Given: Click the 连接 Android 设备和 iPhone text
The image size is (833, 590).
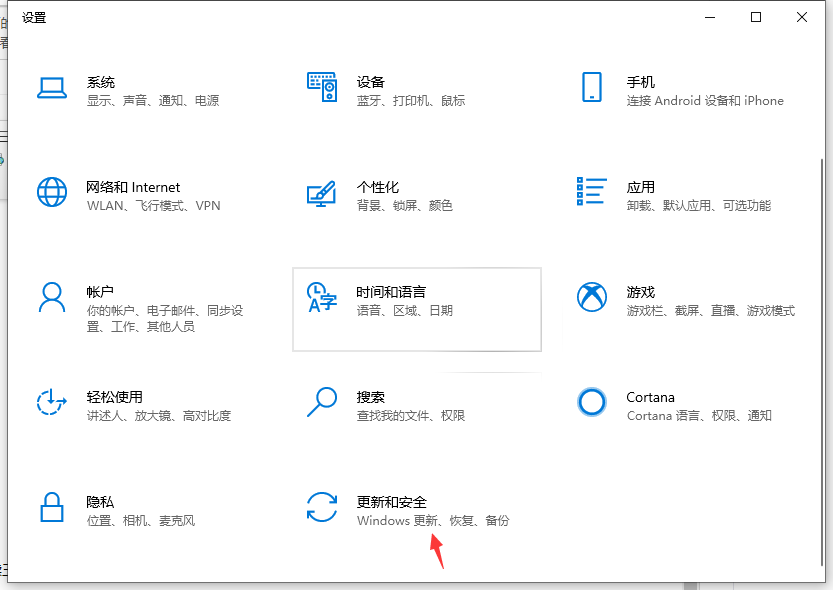Looking at the screenshot, I should (705, 101).
